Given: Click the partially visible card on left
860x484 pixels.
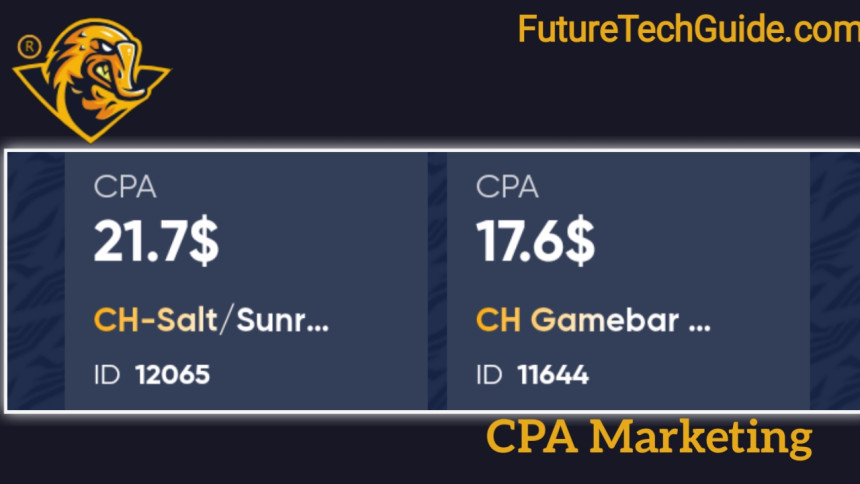Looking at the screenshot, I should 36,281.
